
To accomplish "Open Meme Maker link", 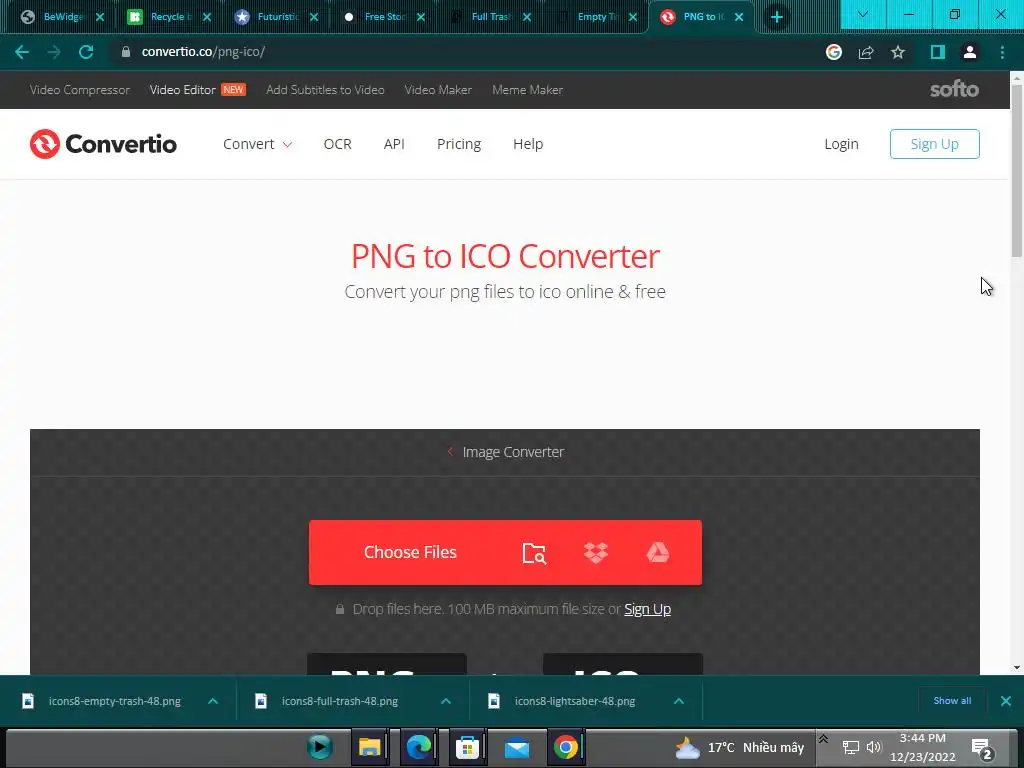I will [528, 90].
